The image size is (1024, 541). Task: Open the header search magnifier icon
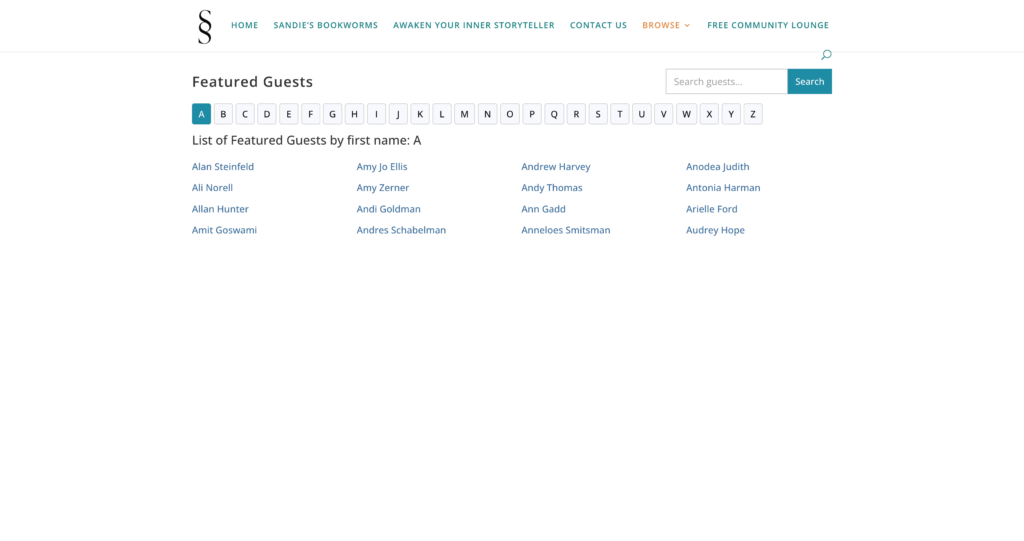click(826, 55)
